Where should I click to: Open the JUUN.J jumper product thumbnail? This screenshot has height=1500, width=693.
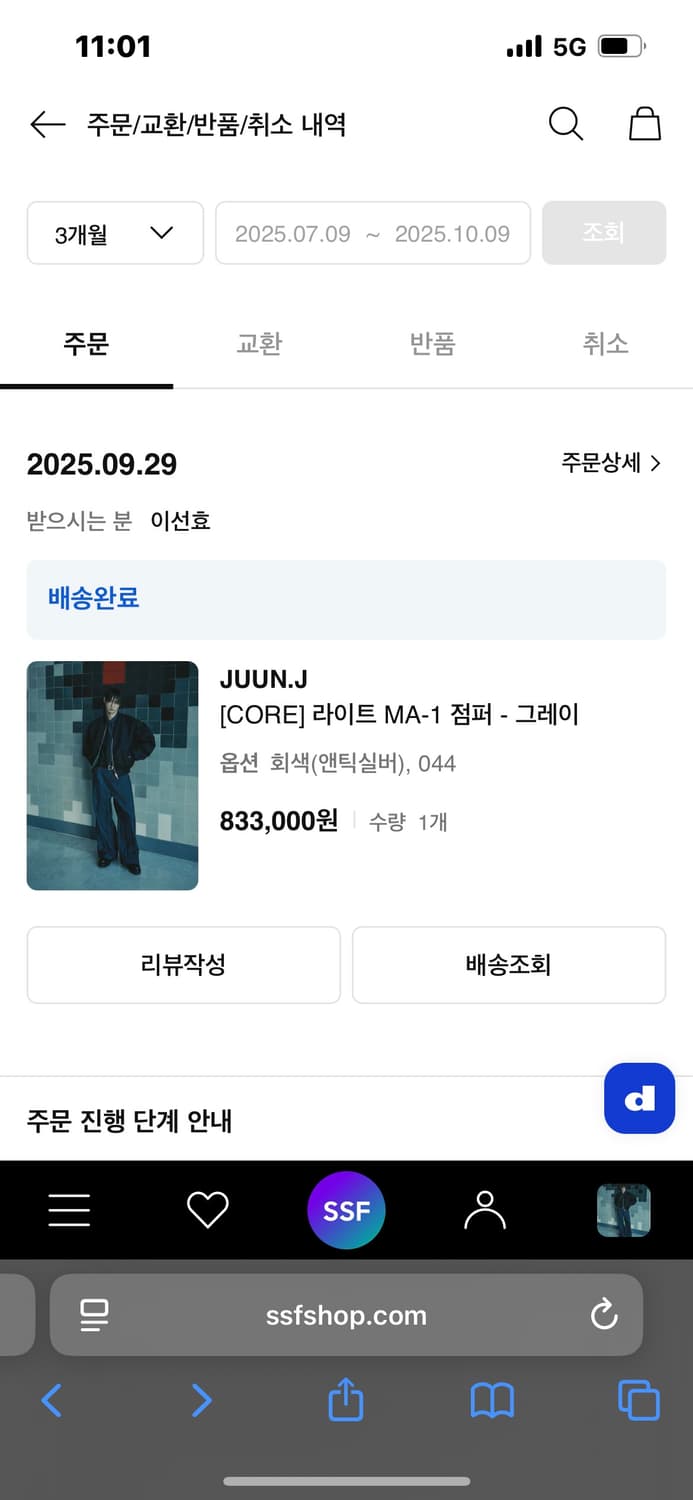click(x=112, y=775)
